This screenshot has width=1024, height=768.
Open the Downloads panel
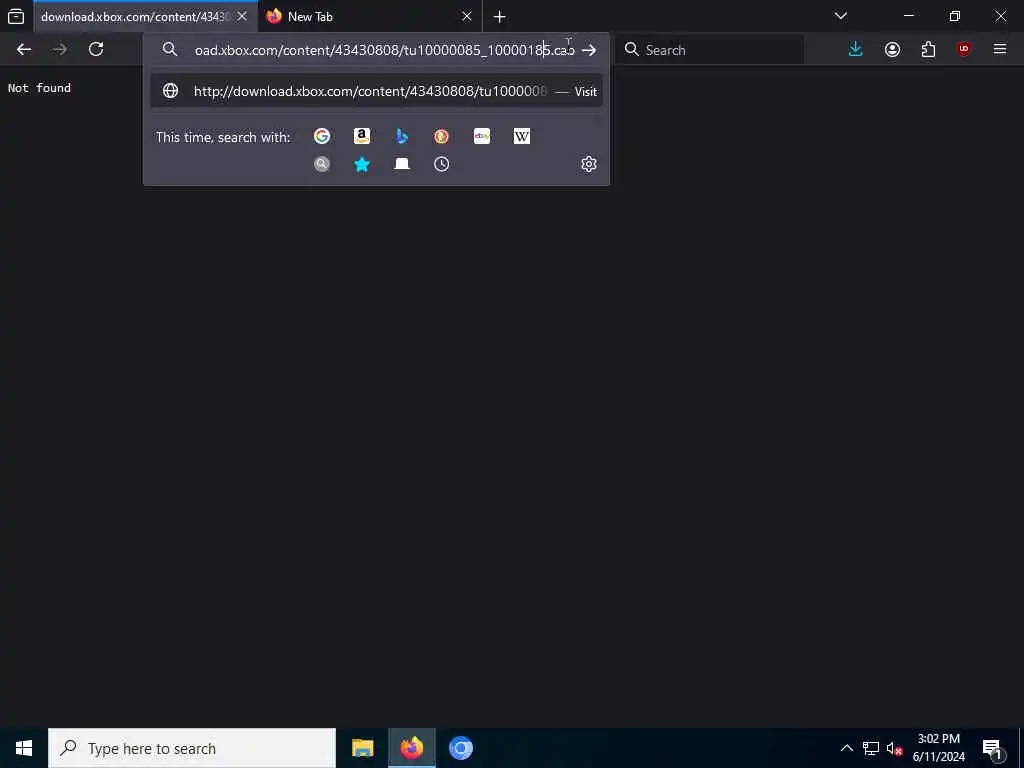pyautogui.click(x=856, y=50)
